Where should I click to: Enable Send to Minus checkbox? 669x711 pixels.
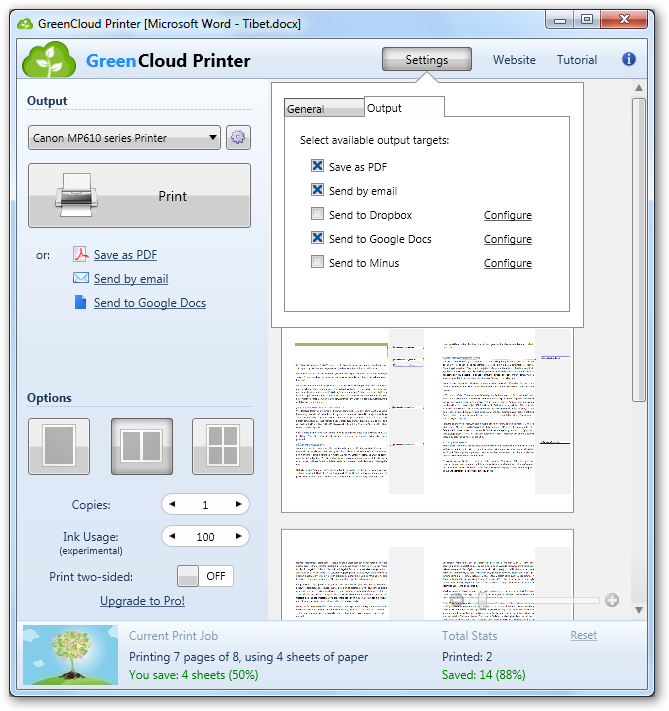click(317, 262)
